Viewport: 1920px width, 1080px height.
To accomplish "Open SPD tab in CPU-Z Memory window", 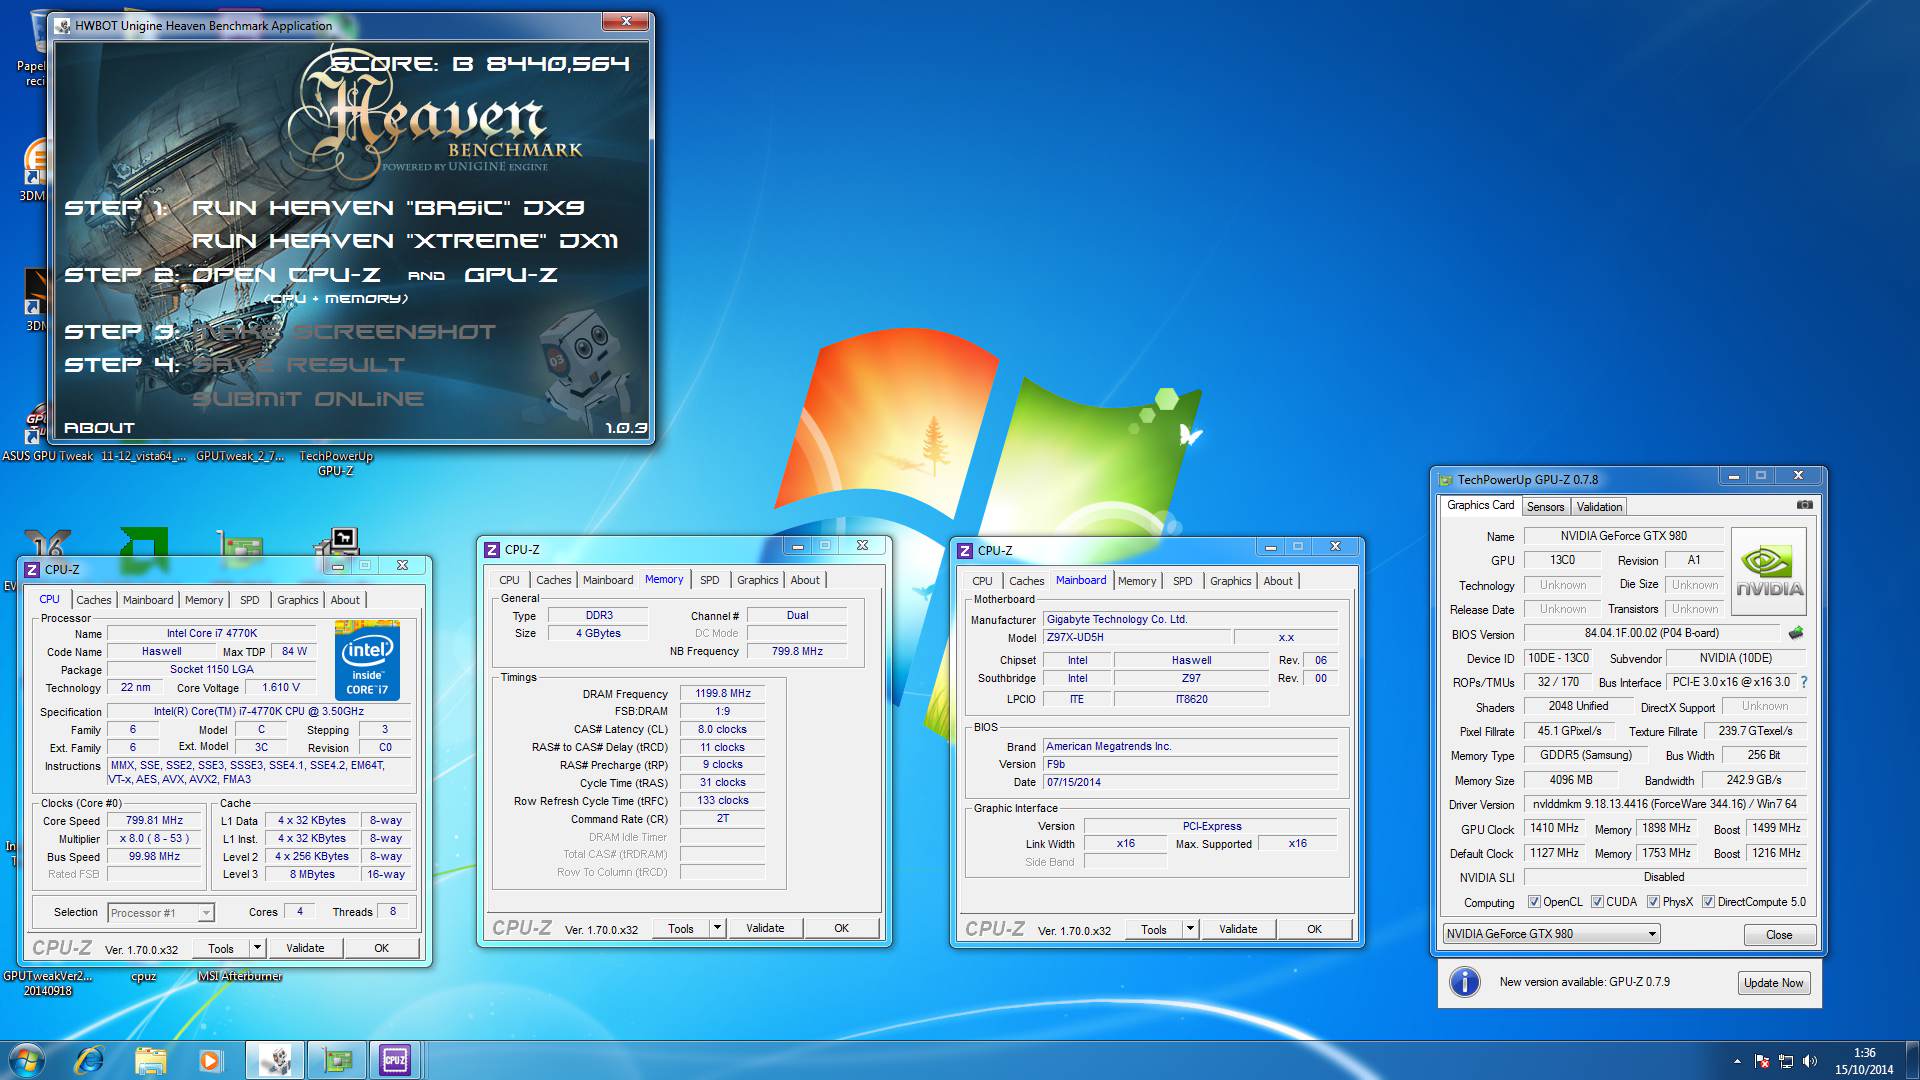I will pos(709,580).
